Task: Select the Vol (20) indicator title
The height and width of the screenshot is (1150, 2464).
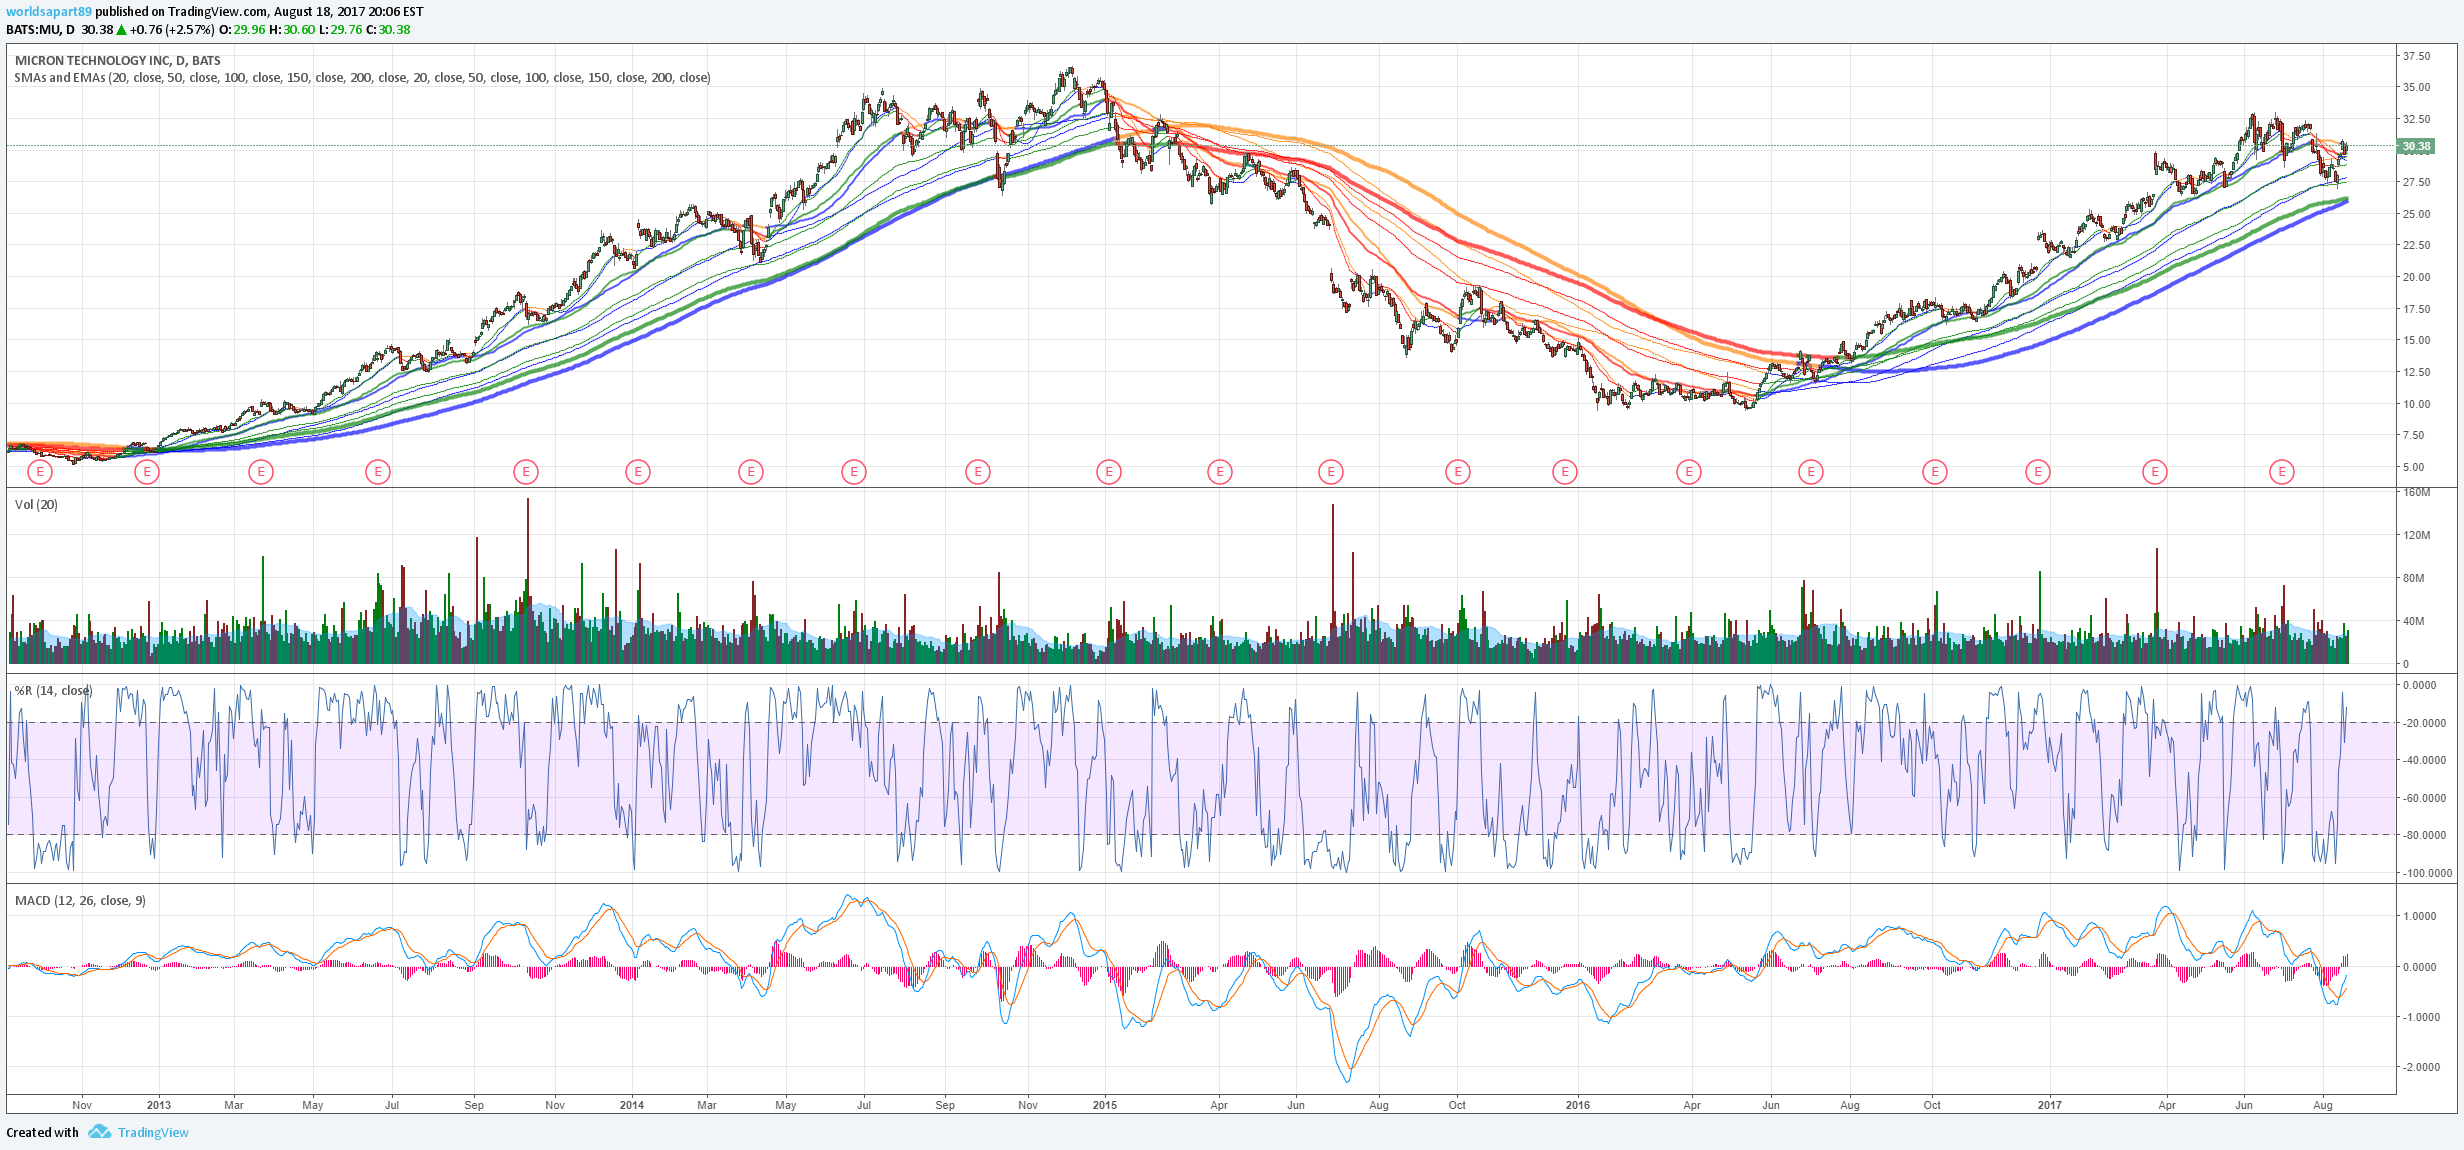Action: click(36, 505)
